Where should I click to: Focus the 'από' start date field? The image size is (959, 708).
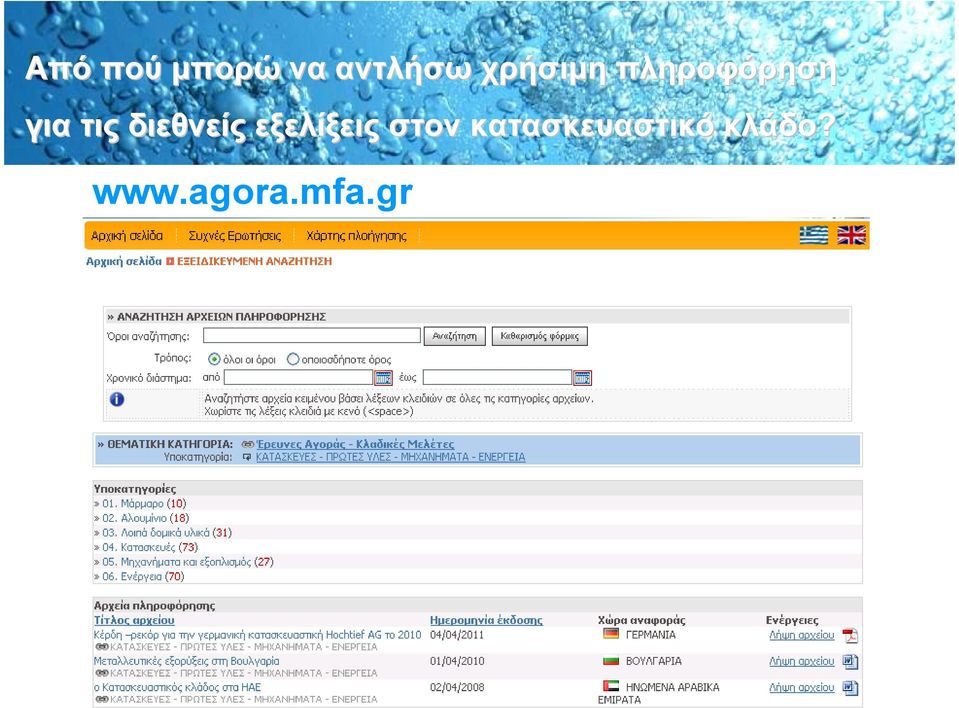click(298, 377)
